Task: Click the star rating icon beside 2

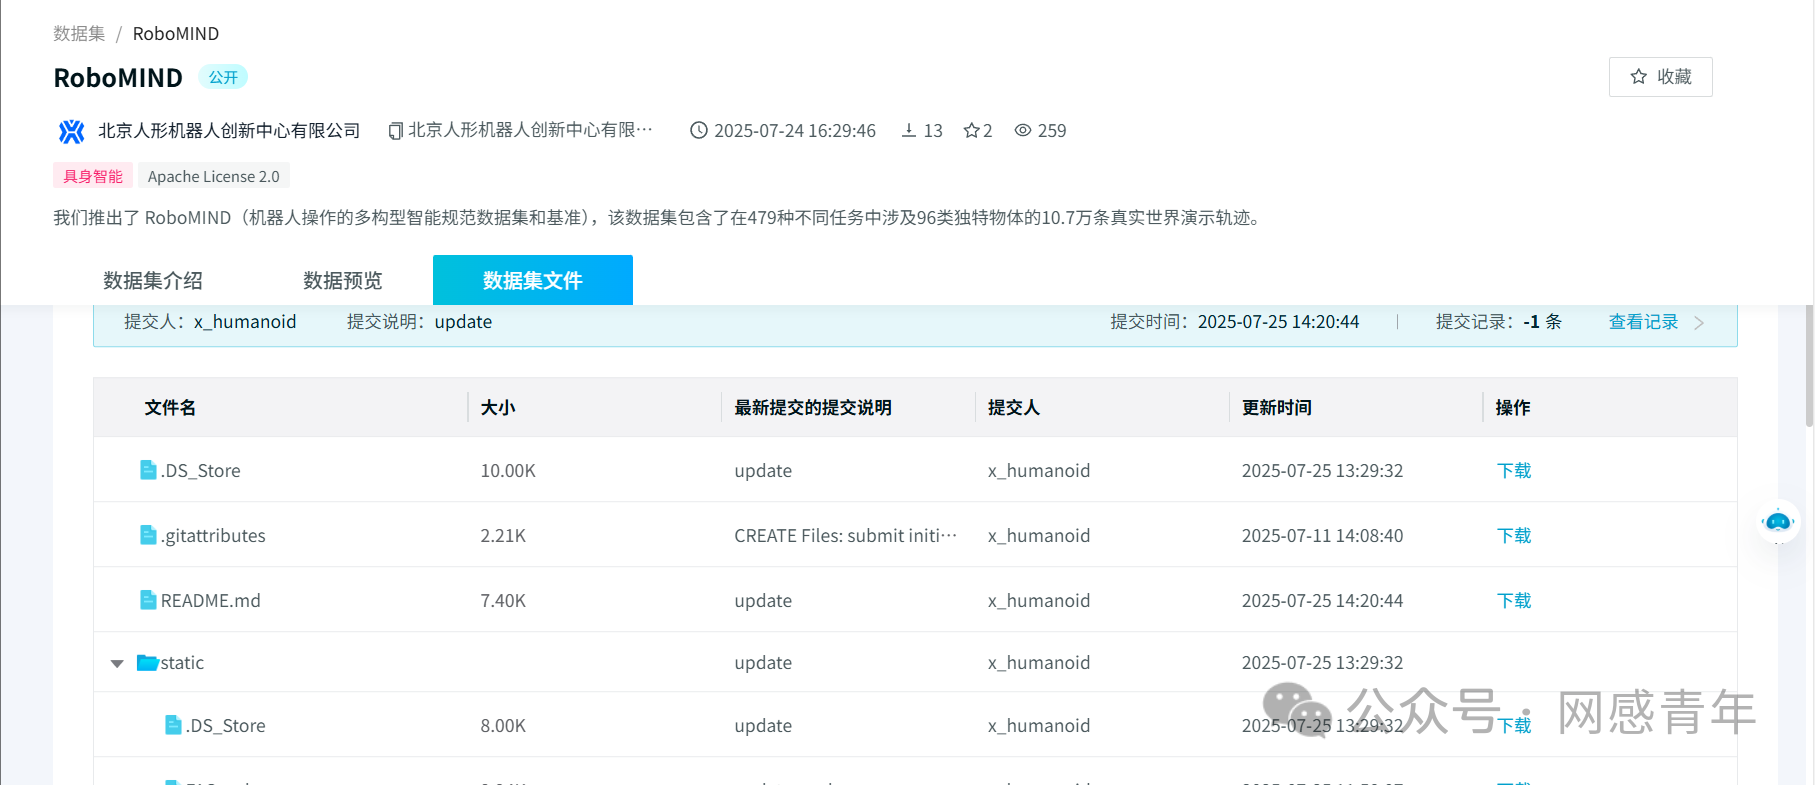Action: 971,130
